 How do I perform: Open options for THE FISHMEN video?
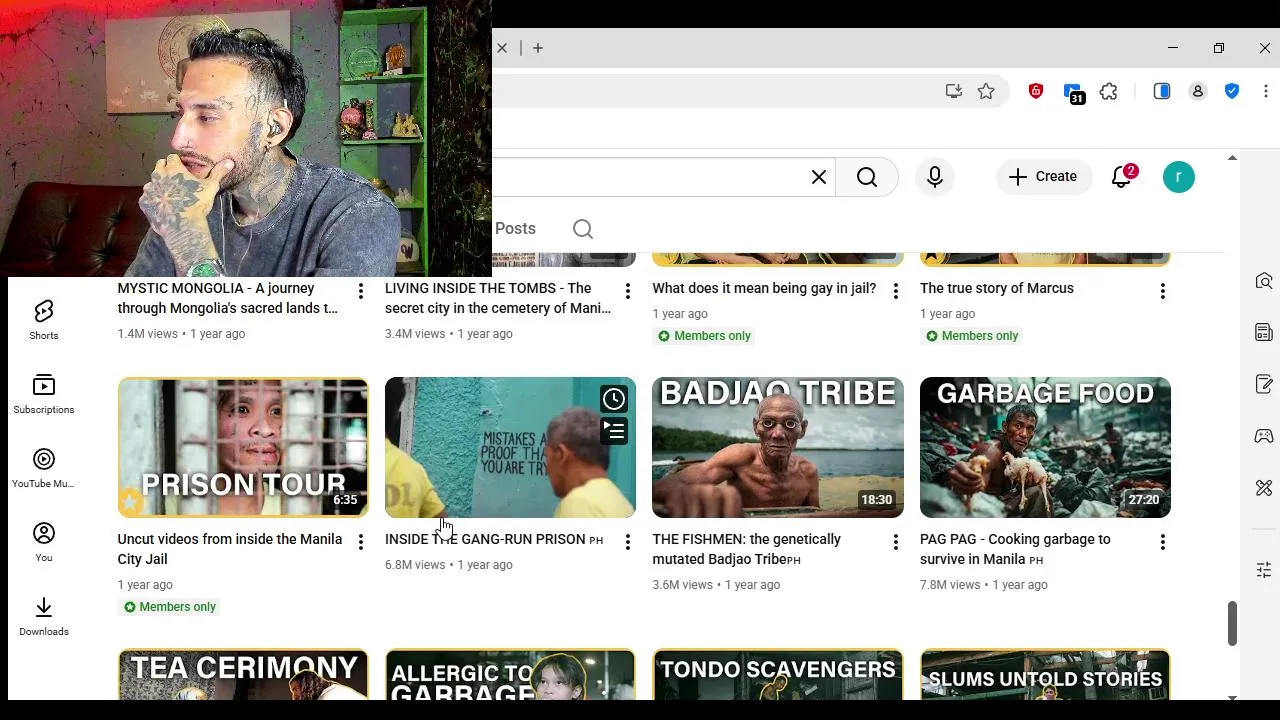[895, 542]
